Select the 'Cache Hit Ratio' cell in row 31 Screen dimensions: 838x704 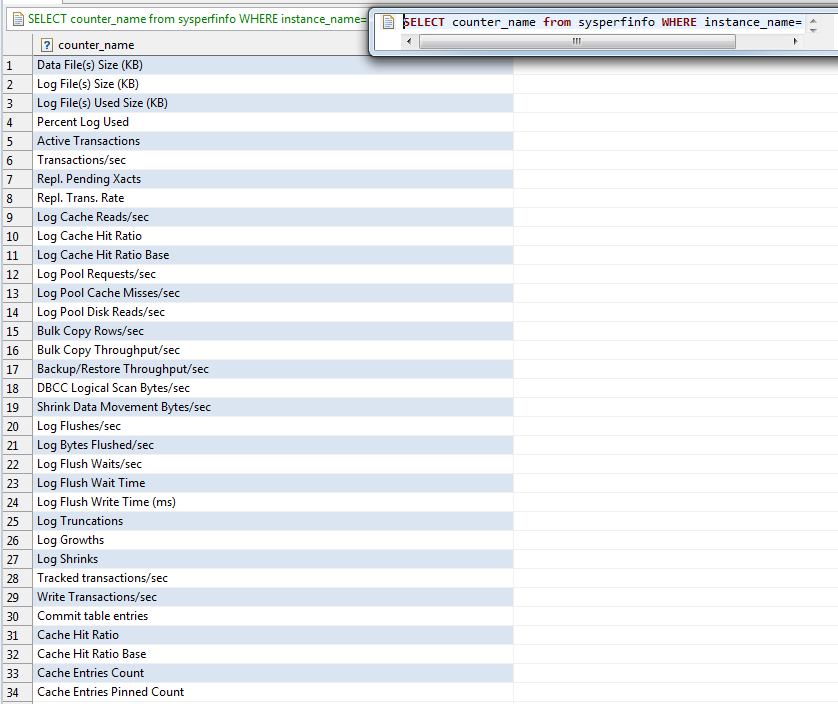point(273,635)
